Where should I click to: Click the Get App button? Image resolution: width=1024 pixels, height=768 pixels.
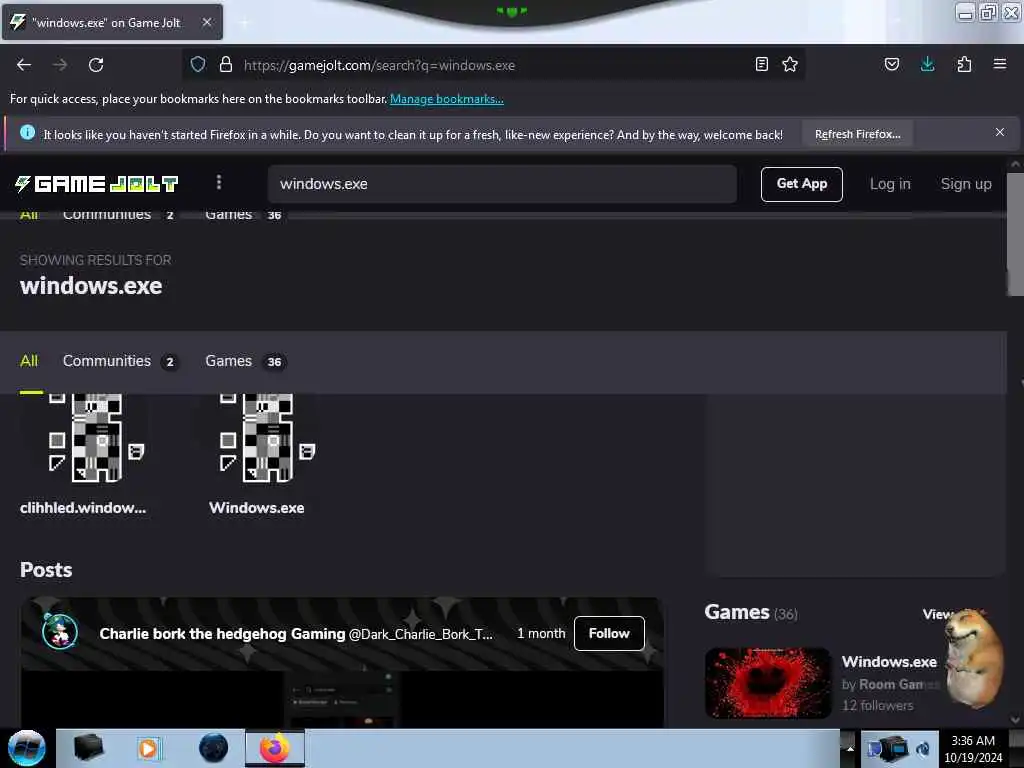(801, 184)
